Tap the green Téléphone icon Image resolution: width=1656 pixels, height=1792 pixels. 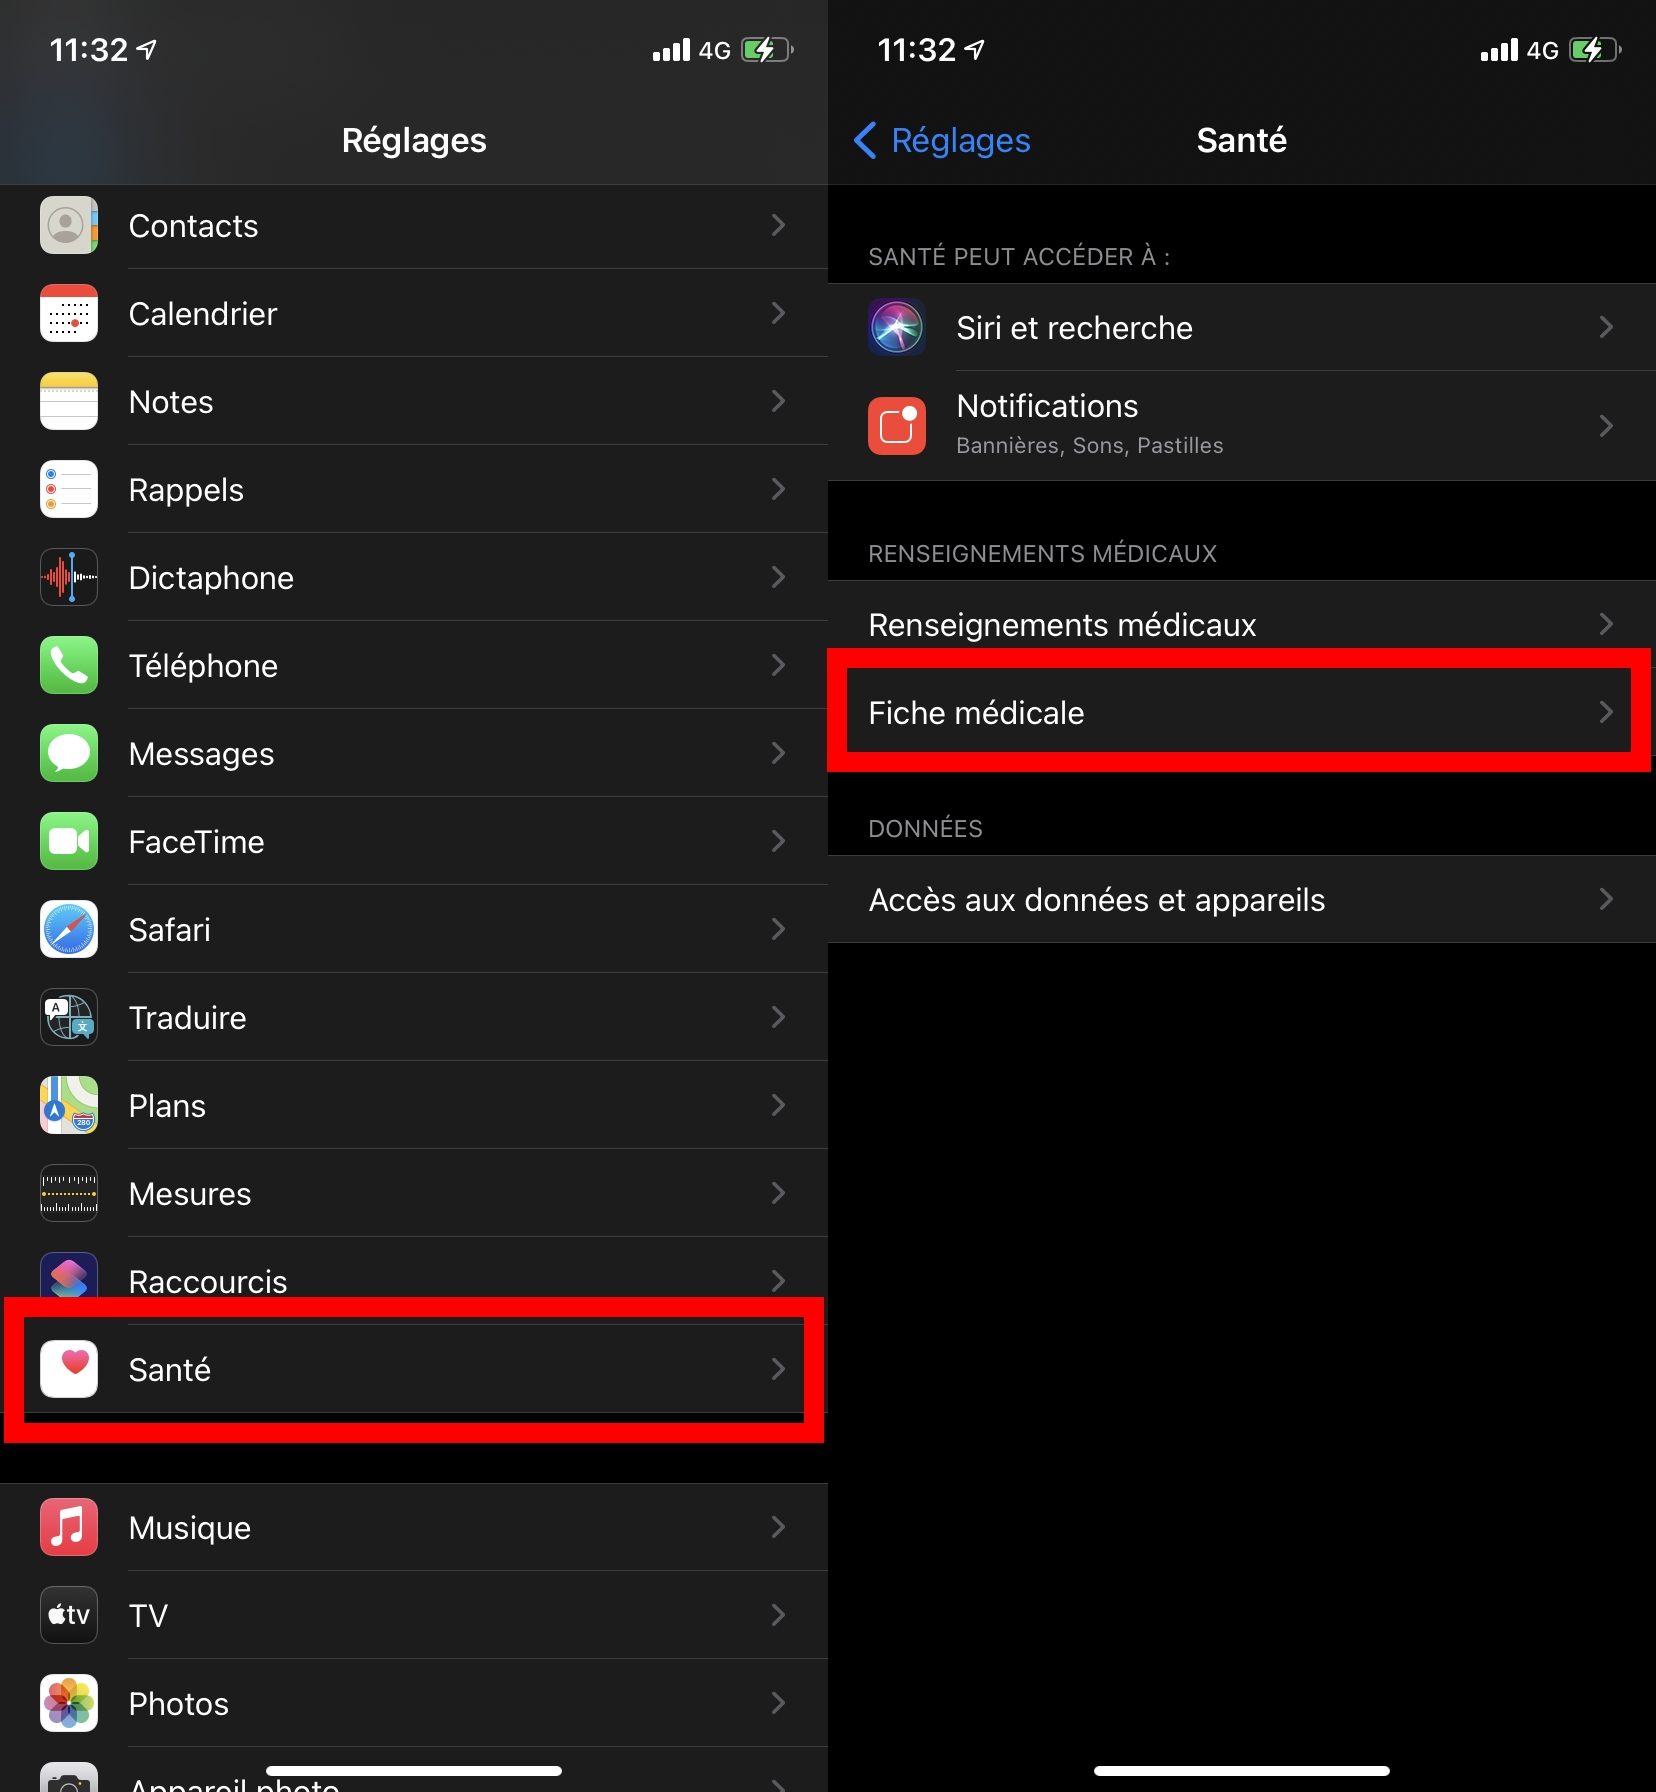tap(69, 666)
